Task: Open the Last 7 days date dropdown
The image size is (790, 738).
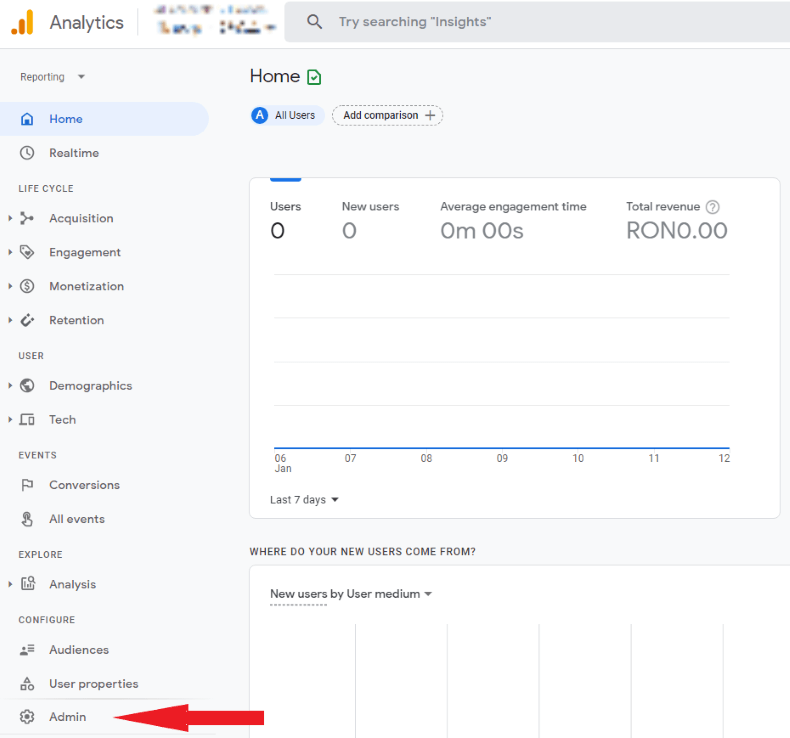Action: point(305,500)
